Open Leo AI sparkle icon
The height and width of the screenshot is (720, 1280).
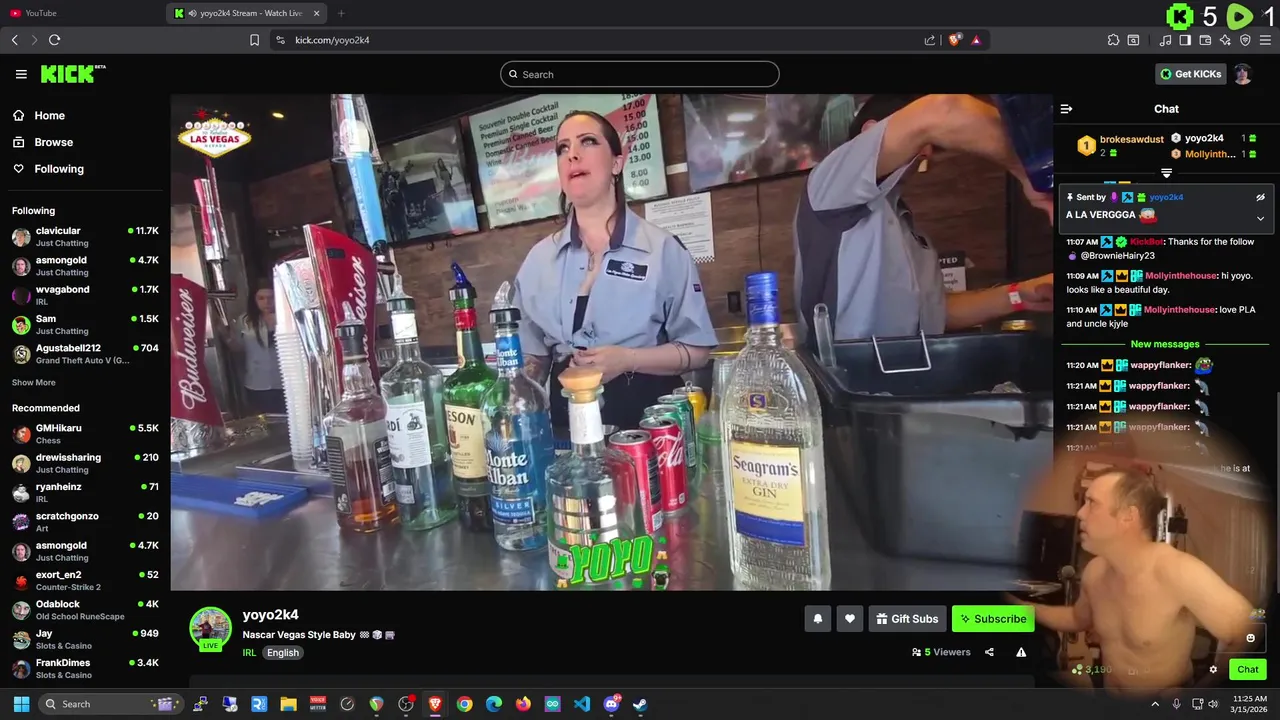1225,40
